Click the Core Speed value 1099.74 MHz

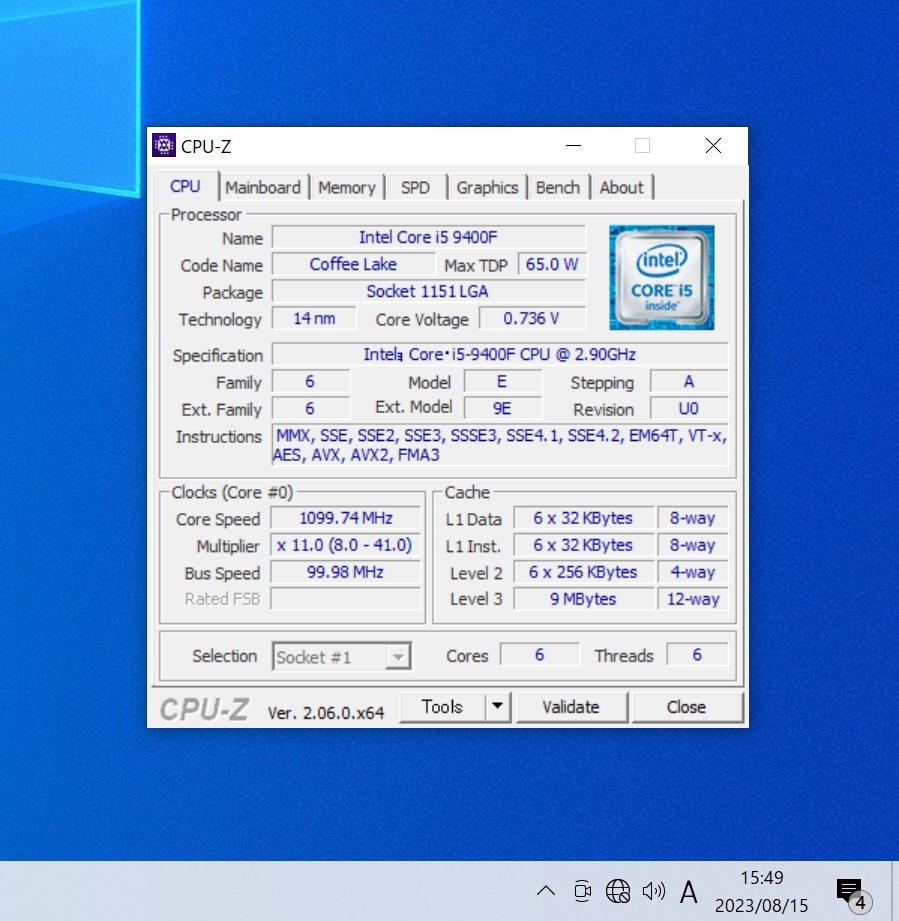pos(346,518)
